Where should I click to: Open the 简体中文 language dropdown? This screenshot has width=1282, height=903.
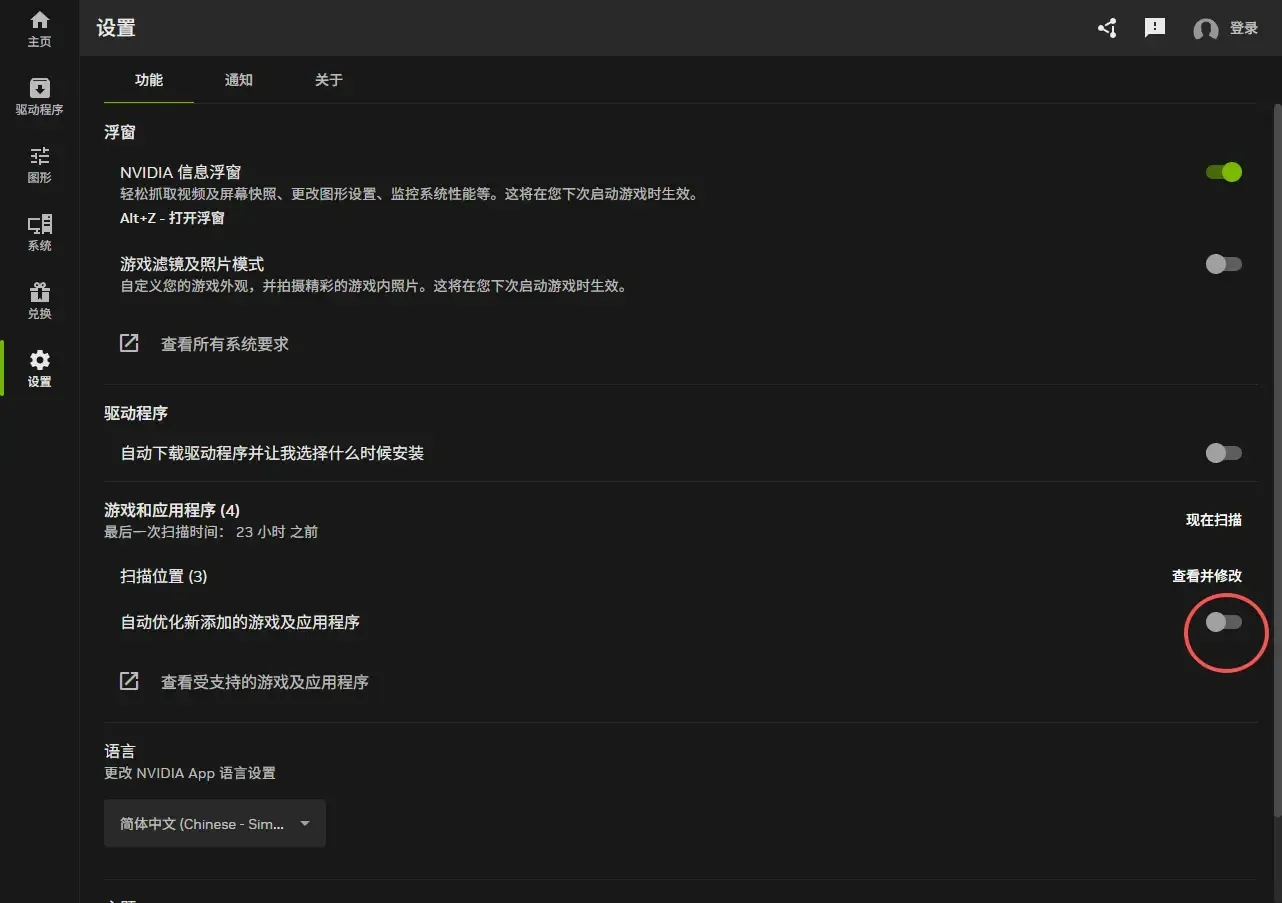(215, 824)
